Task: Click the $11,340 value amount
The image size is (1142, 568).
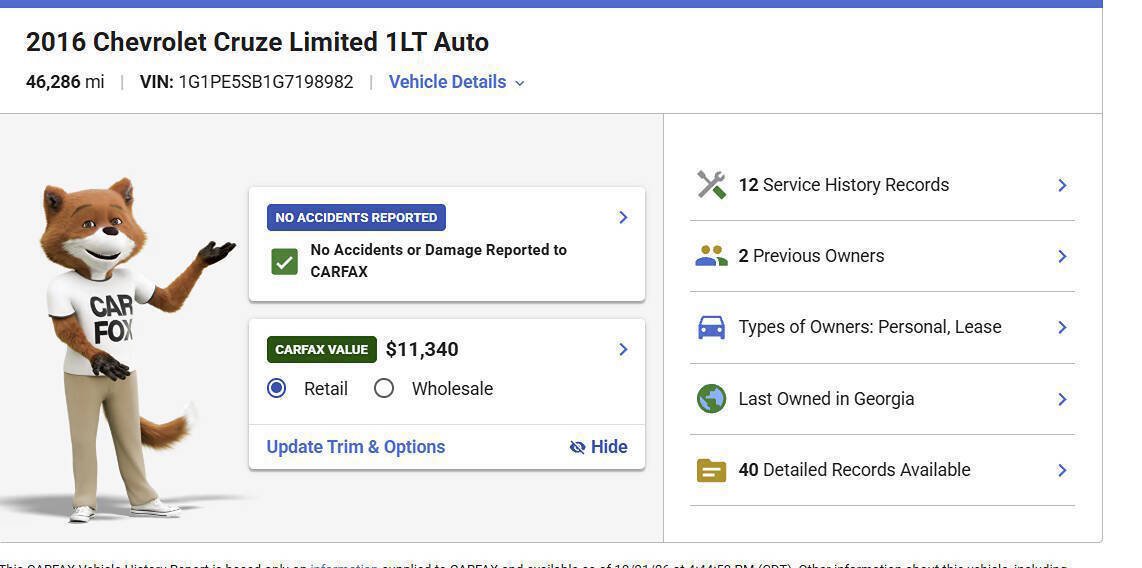Action: tap(422, 350)
